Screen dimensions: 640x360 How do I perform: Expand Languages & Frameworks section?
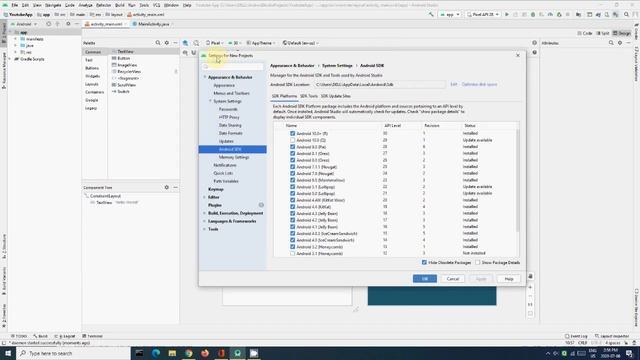205,221
